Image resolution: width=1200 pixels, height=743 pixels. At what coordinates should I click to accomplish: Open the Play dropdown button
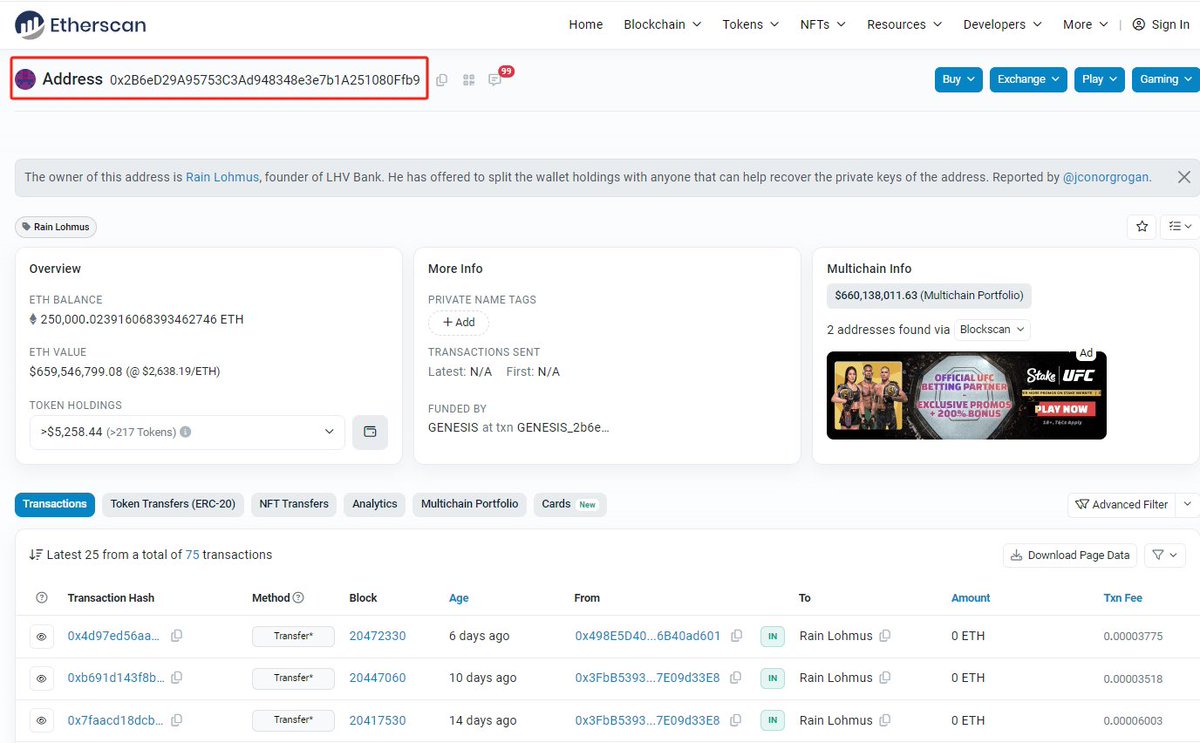(x=1100, y=79)
